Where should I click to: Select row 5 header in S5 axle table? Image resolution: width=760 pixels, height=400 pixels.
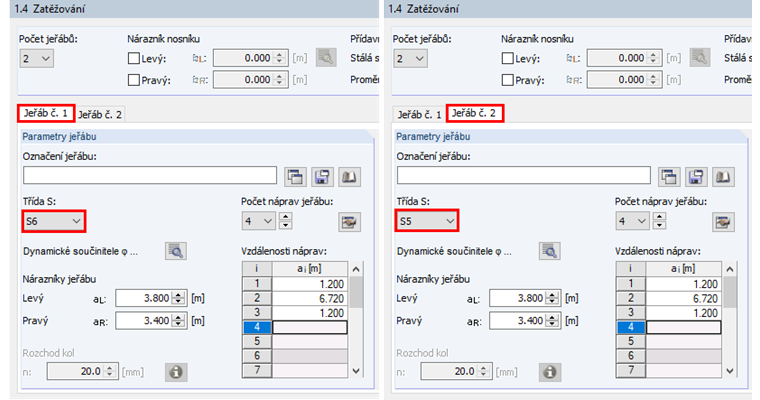click(x=631, y=341)
